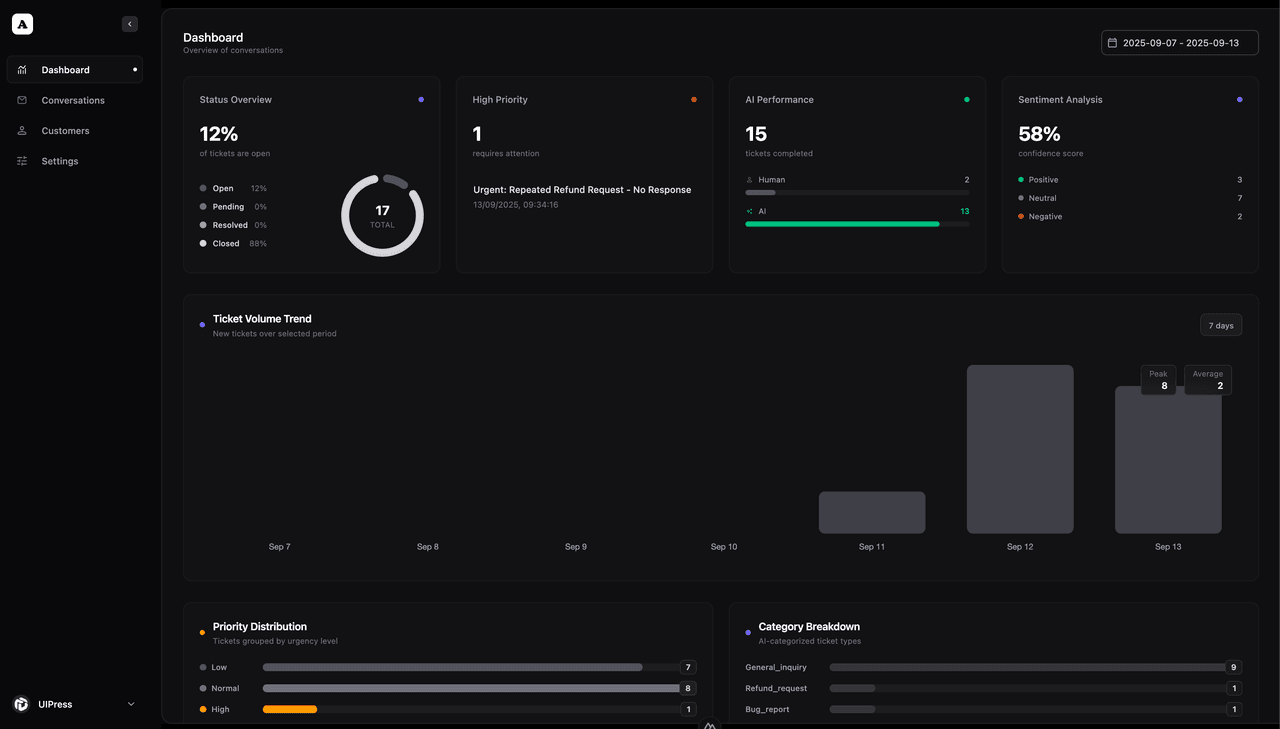Open the 7 days period selector
The height and width of the screenshot is (729, 1280).
pos(1221,325)
